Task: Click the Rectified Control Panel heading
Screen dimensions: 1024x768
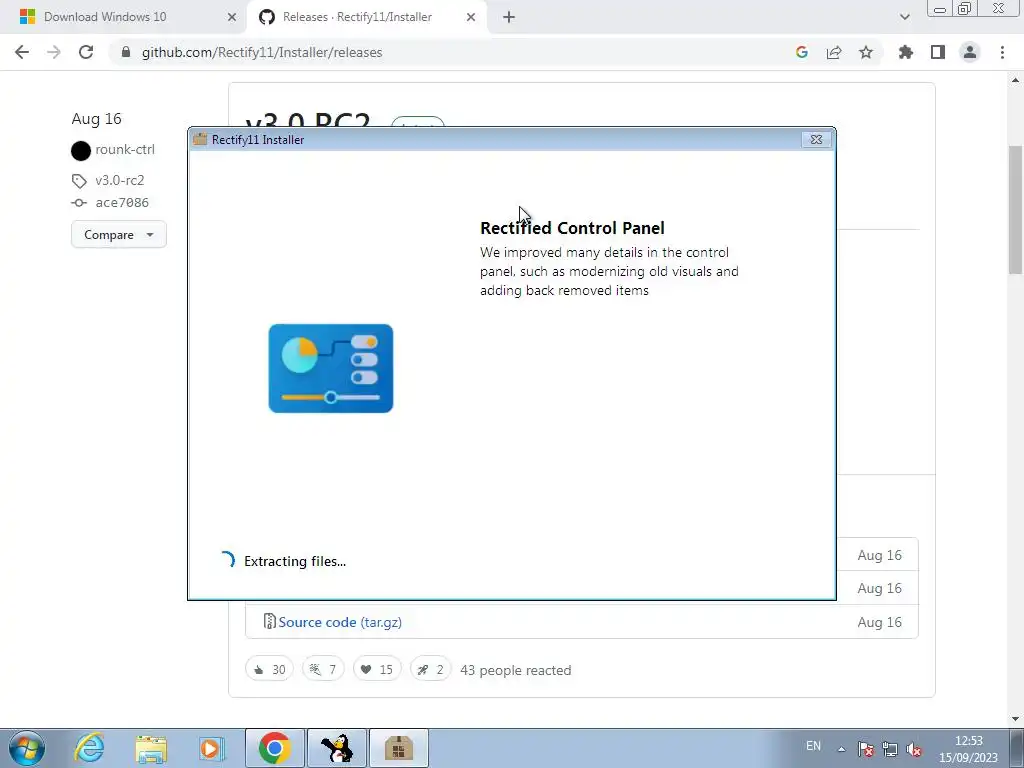Action: point(572,228)
